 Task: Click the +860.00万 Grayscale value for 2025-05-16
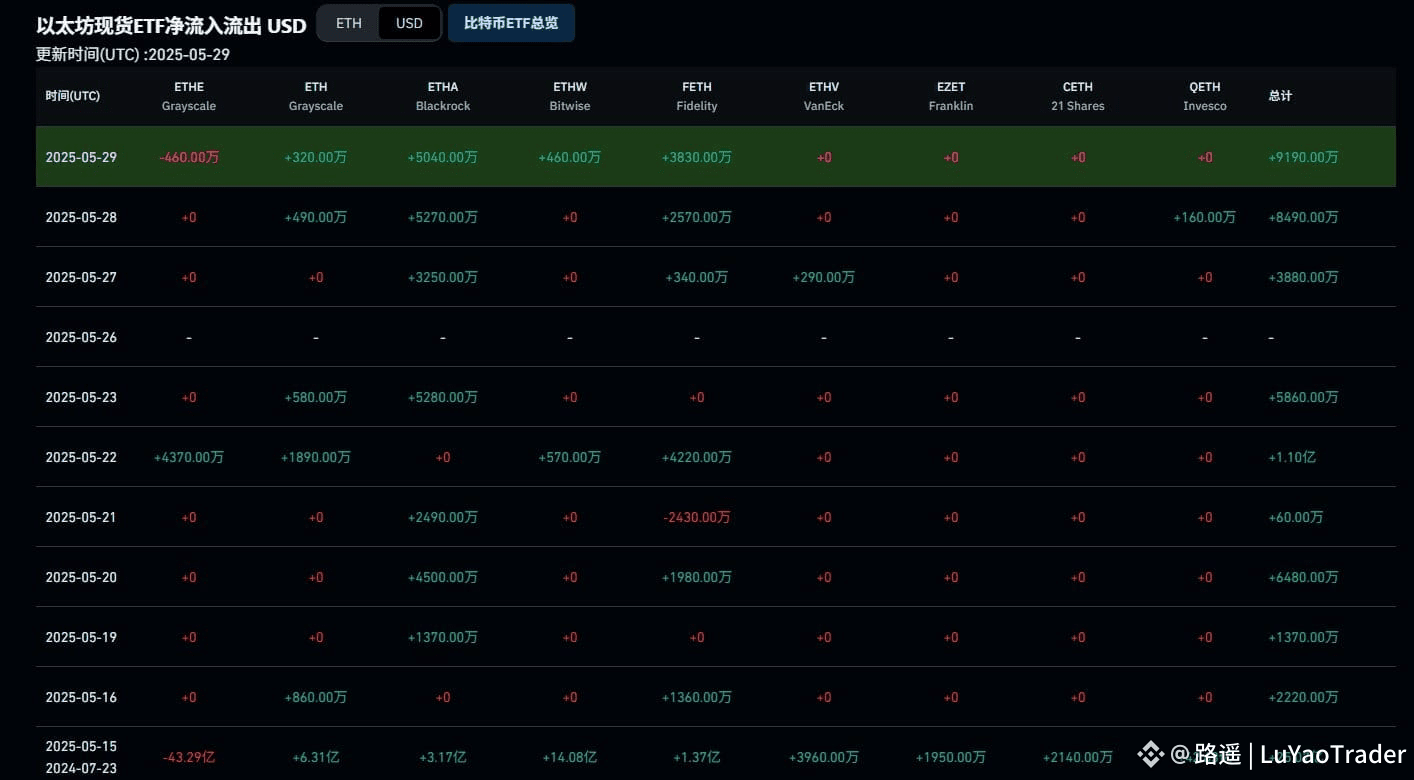point(316,697)
